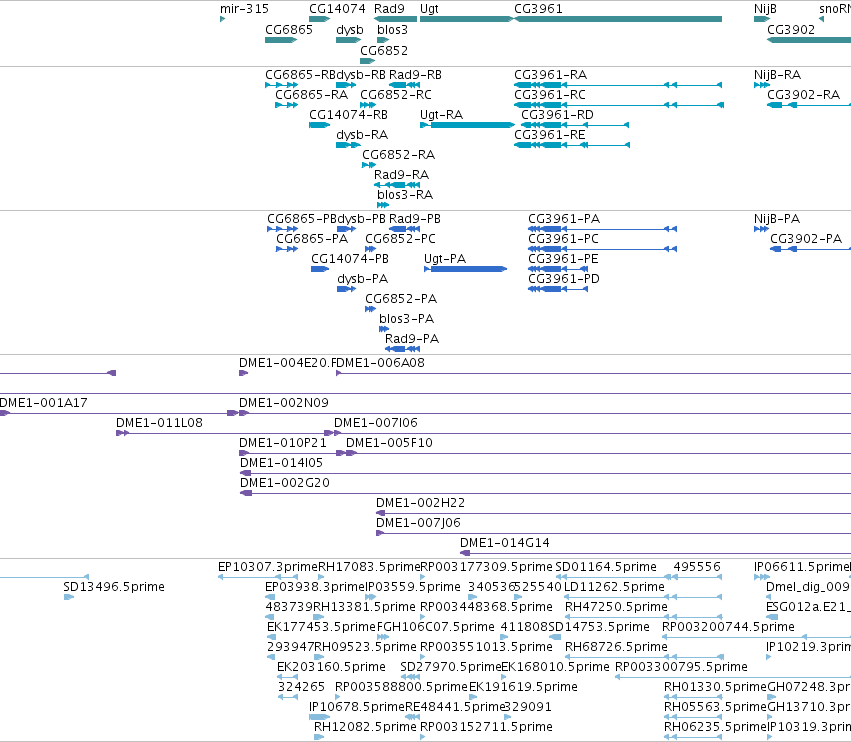This screenshot has height=742, width=851.
Task: Click EST EK203160.5prime
Action: 331,667
